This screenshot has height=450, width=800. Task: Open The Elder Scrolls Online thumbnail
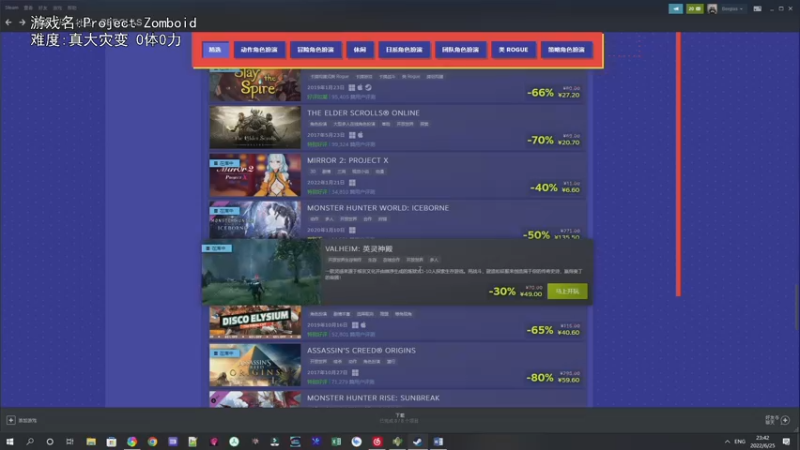[x=255, y=128]
